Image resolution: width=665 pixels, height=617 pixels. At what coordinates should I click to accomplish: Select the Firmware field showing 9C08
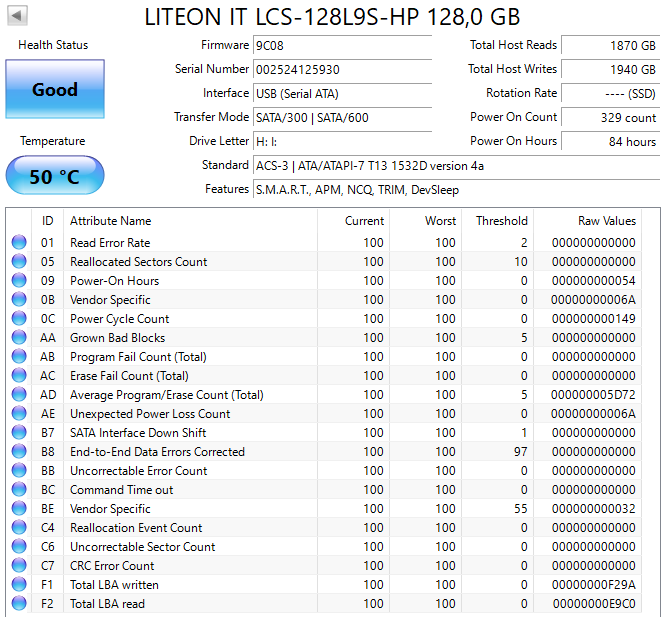click(x=342, y=45)
